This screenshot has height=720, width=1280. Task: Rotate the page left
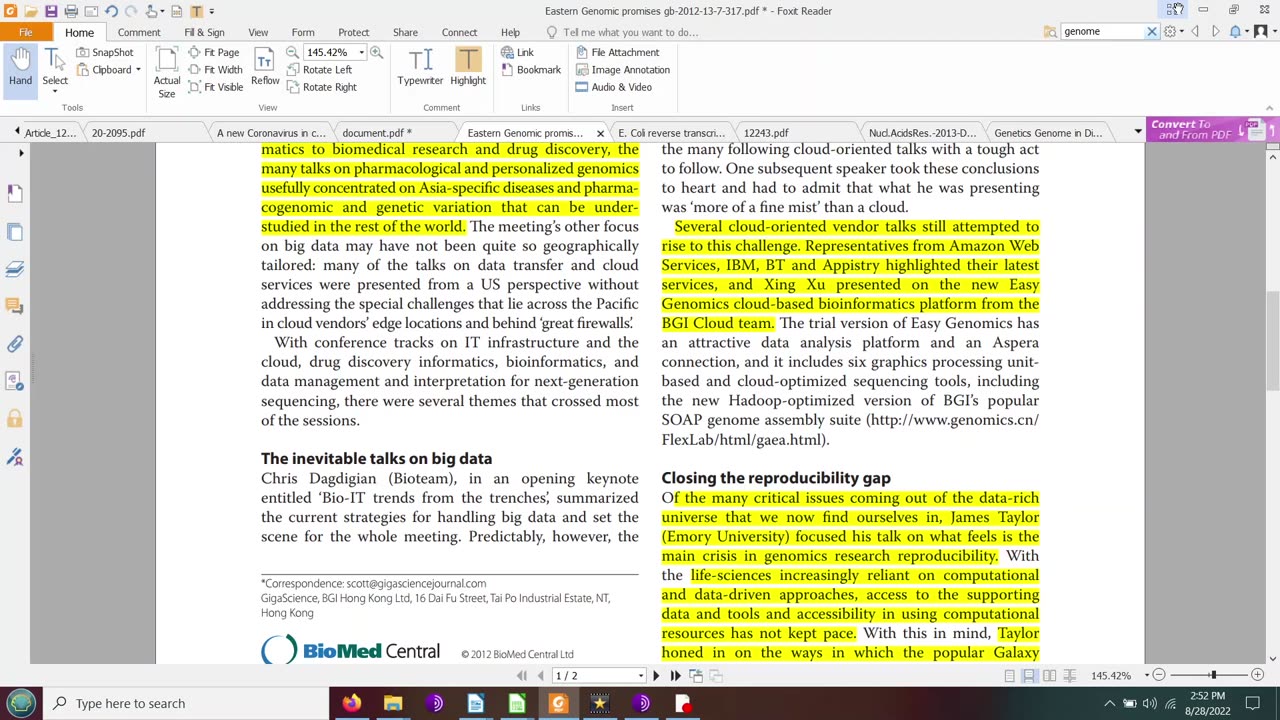click(x=319, y=70)
